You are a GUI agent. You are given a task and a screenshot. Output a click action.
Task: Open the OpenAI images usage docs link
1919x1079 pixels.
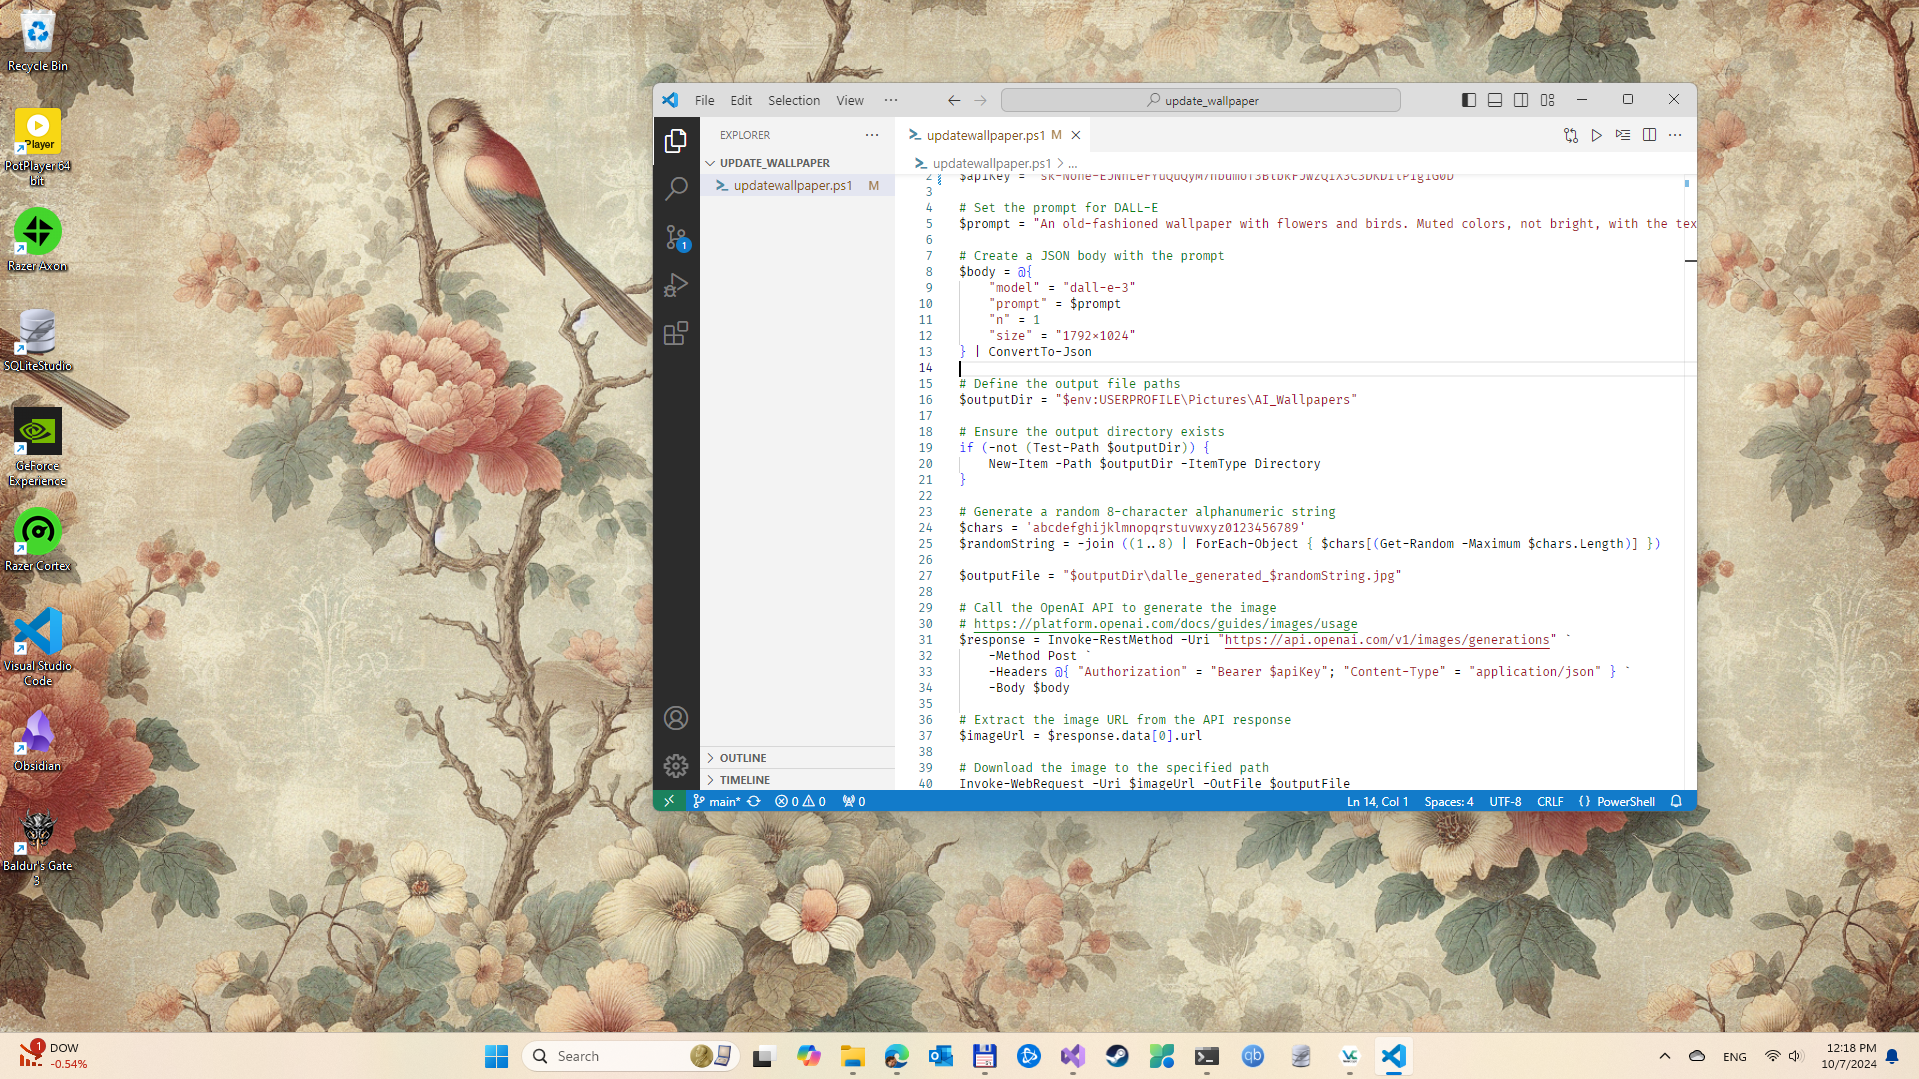click(1165, 624)
